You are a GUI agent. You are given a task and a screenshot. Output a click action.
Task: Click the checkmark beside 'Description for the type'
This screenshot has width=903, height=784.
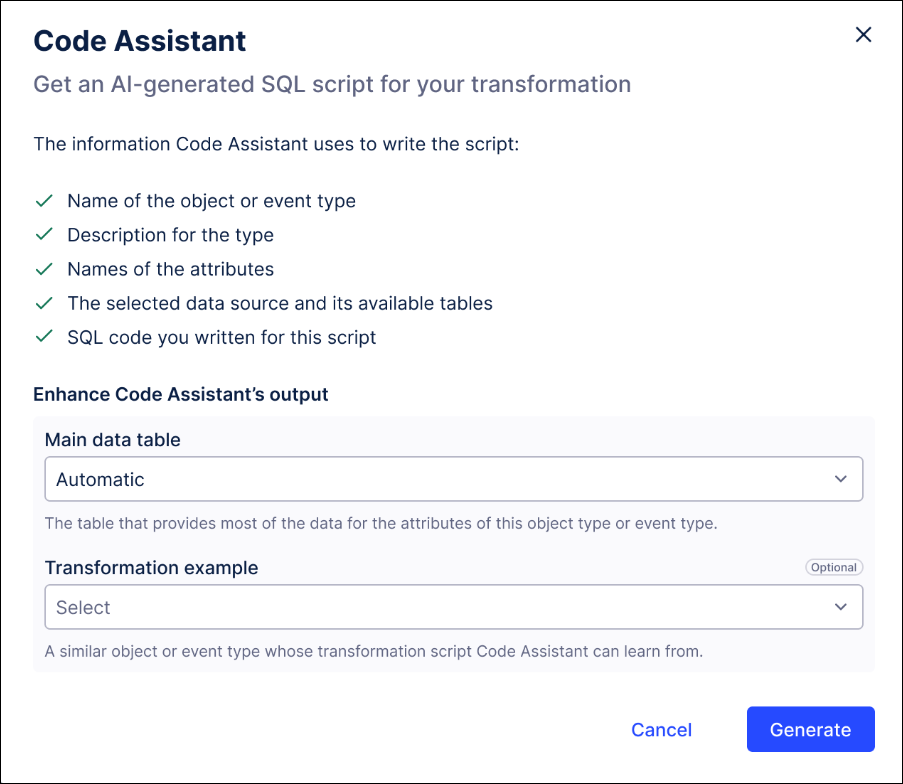(x=44, y=234)
